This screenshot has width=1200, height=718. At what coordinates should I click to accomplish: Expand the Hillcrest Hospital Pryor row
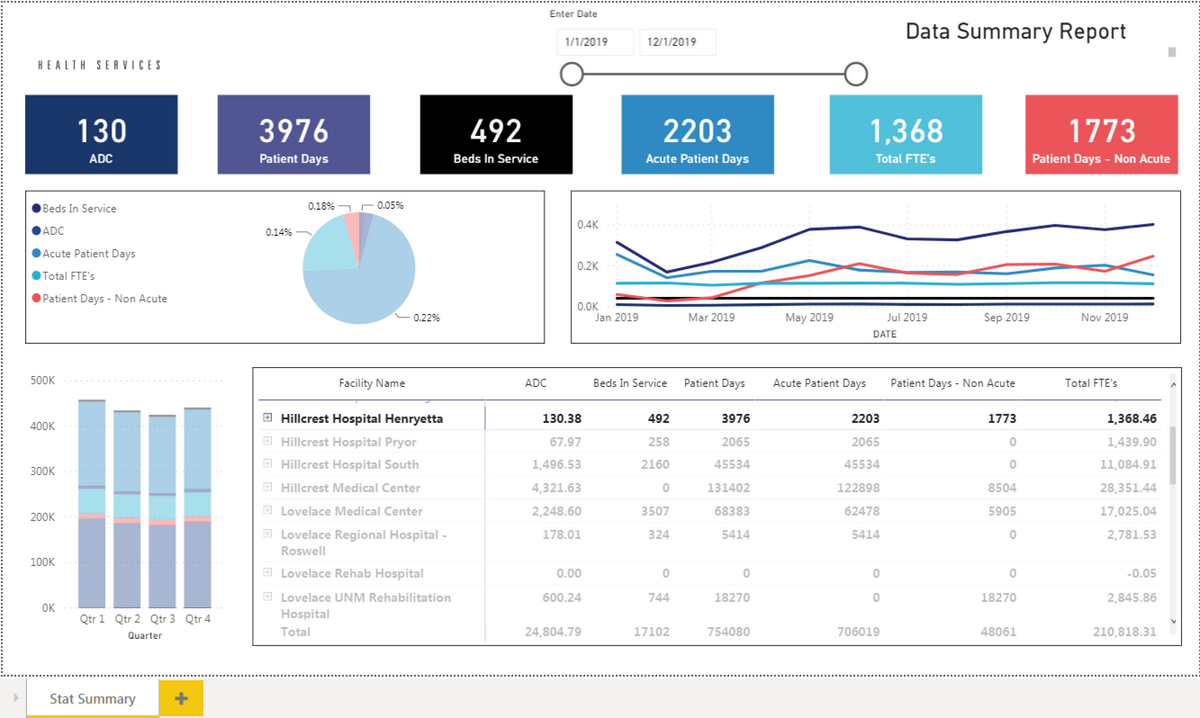tap(268, 441)
